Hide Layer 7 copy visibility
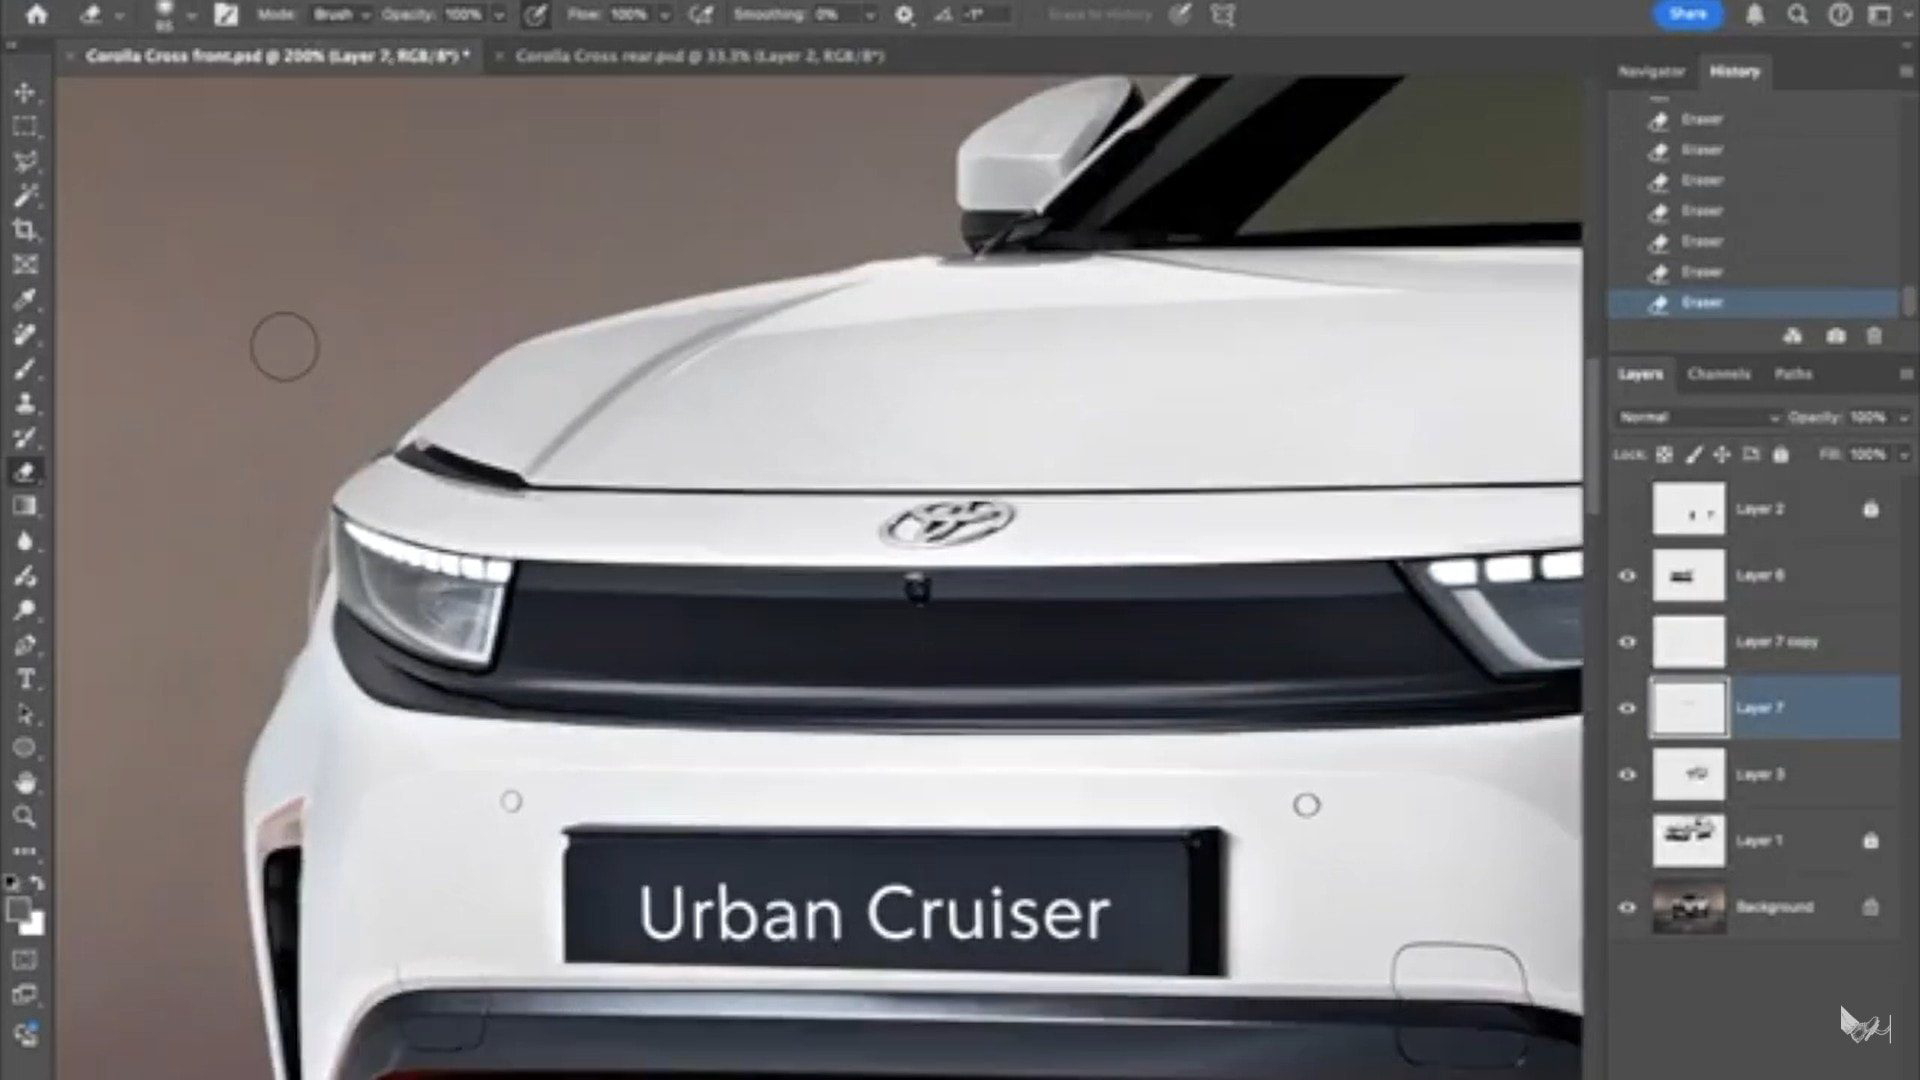1920x1080 pixels. pyautogui.click(x=1627, y=642)
